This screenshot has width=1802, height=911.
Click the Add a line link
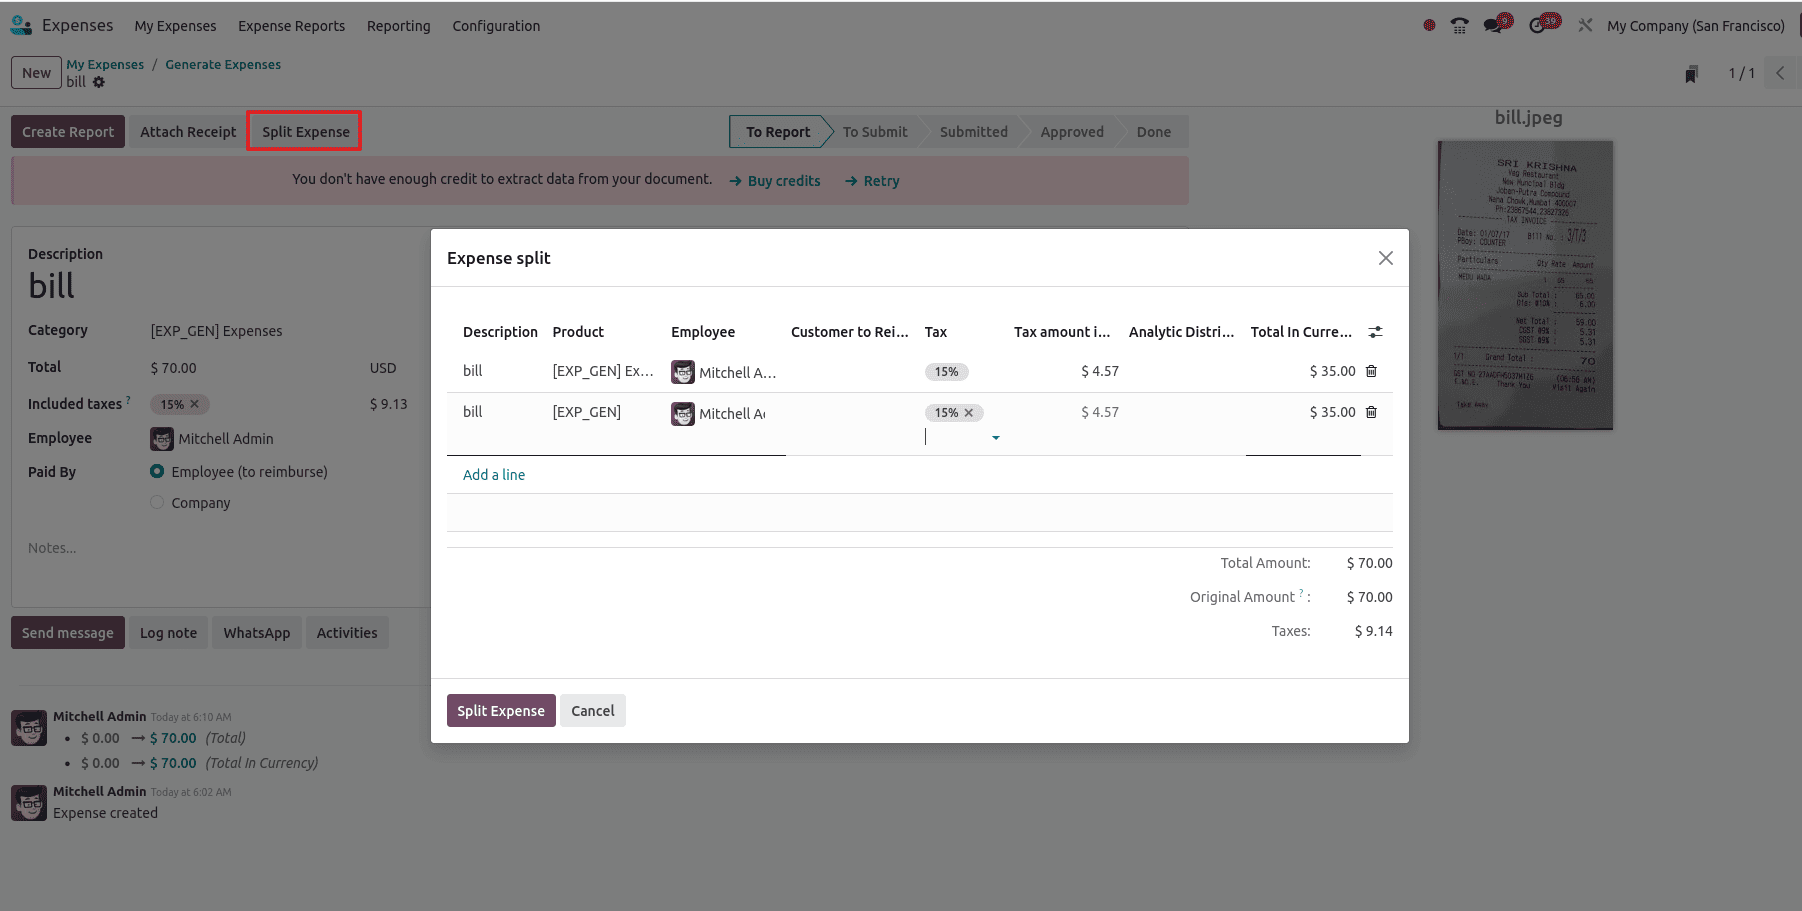coord(493,474)
